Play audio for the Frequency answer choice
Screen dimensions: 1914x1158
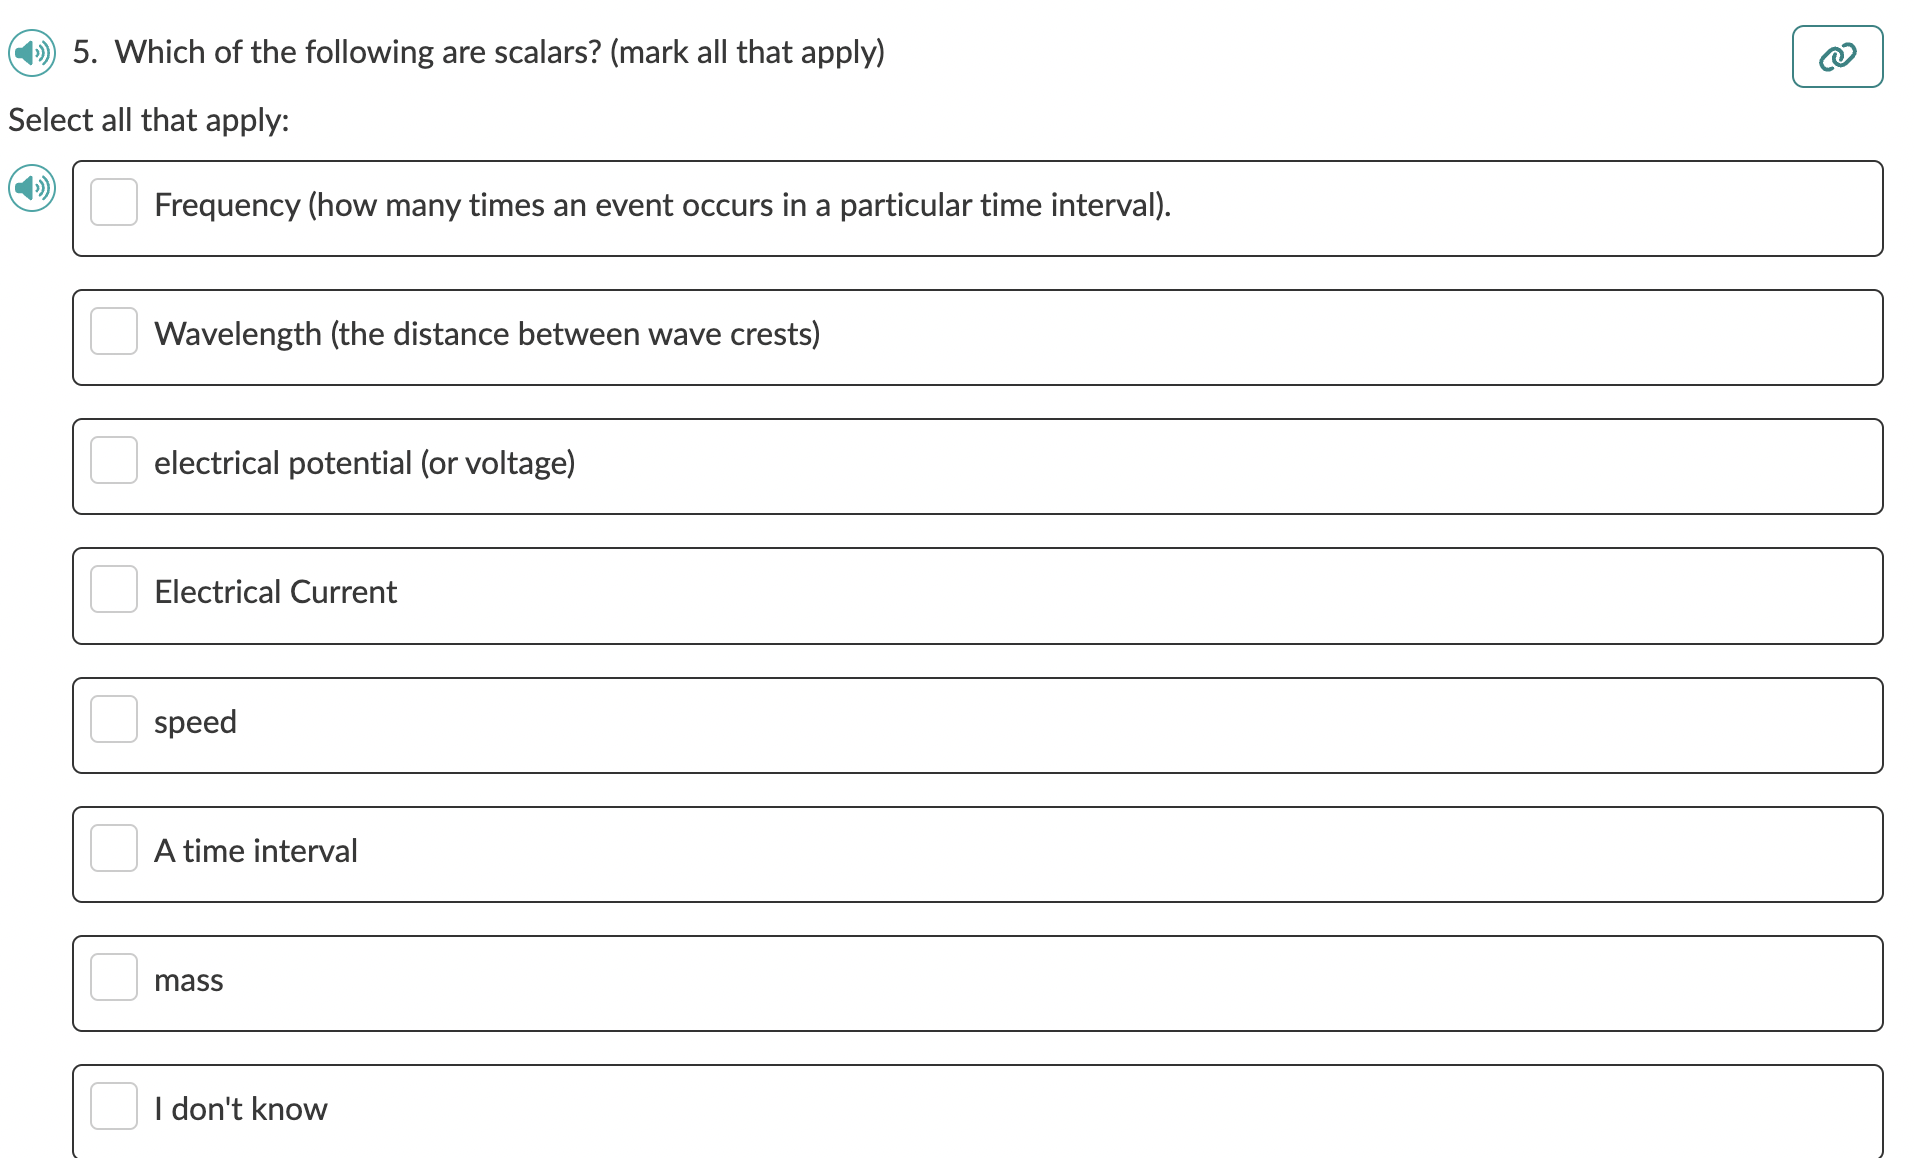coord(31,188)
